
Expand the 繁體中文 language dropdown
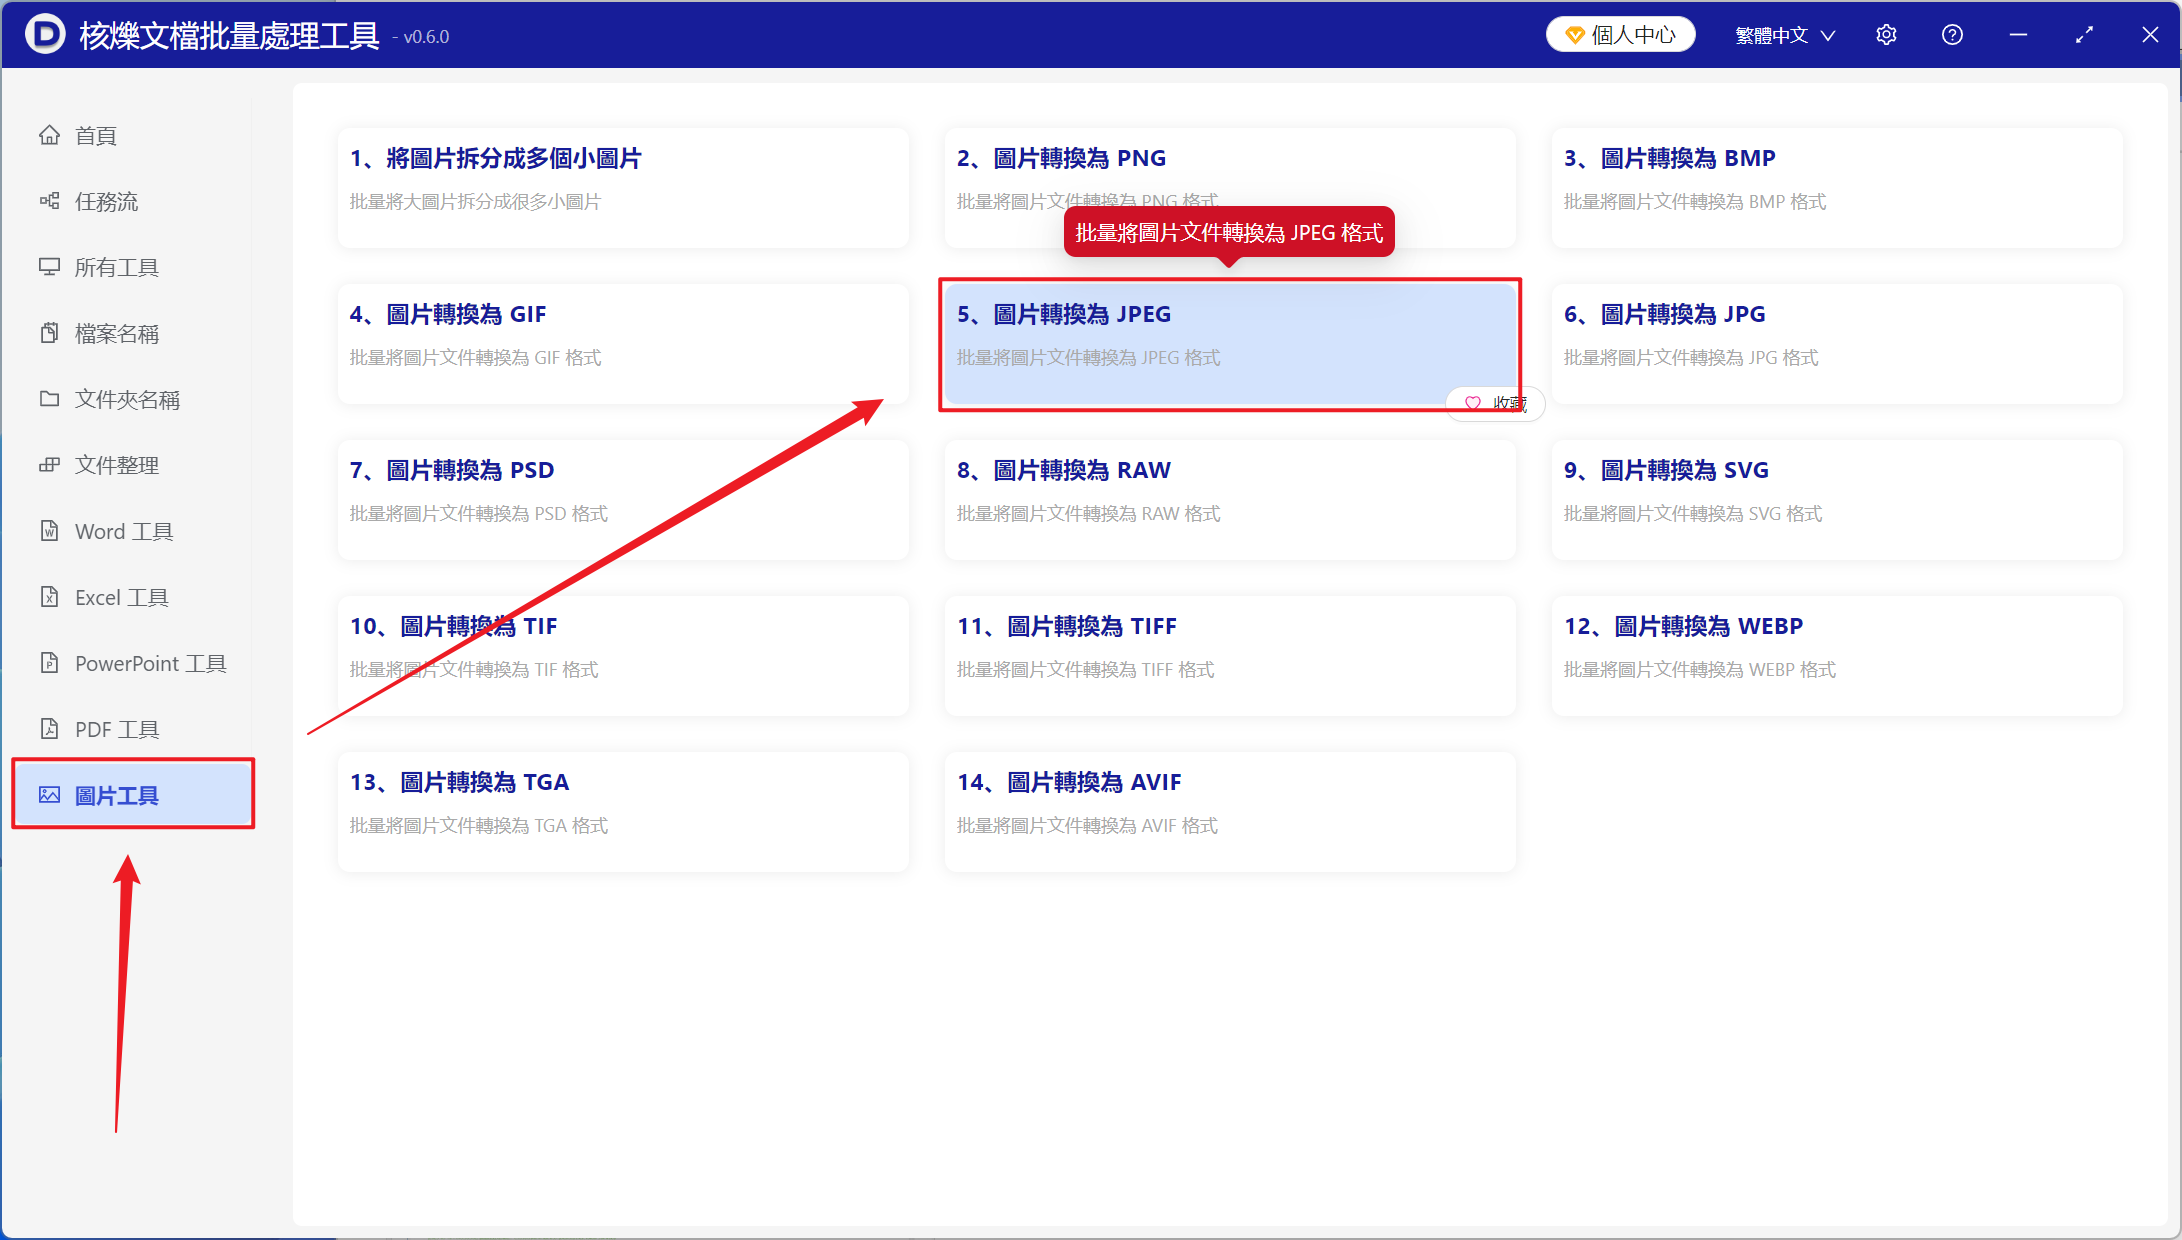pyautogui.click(x=1785, y=35)
